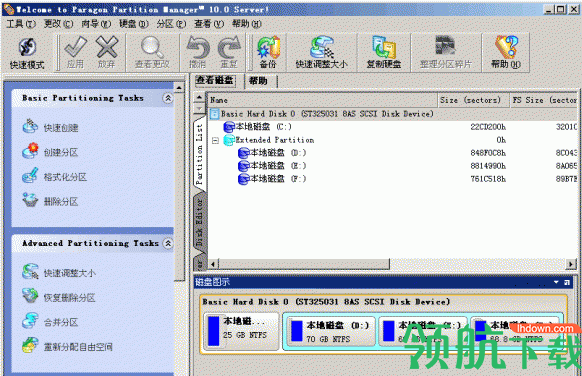Select 25 GB NTFS block in disk map
Screen dimensions: 582x376
(241, 331)
